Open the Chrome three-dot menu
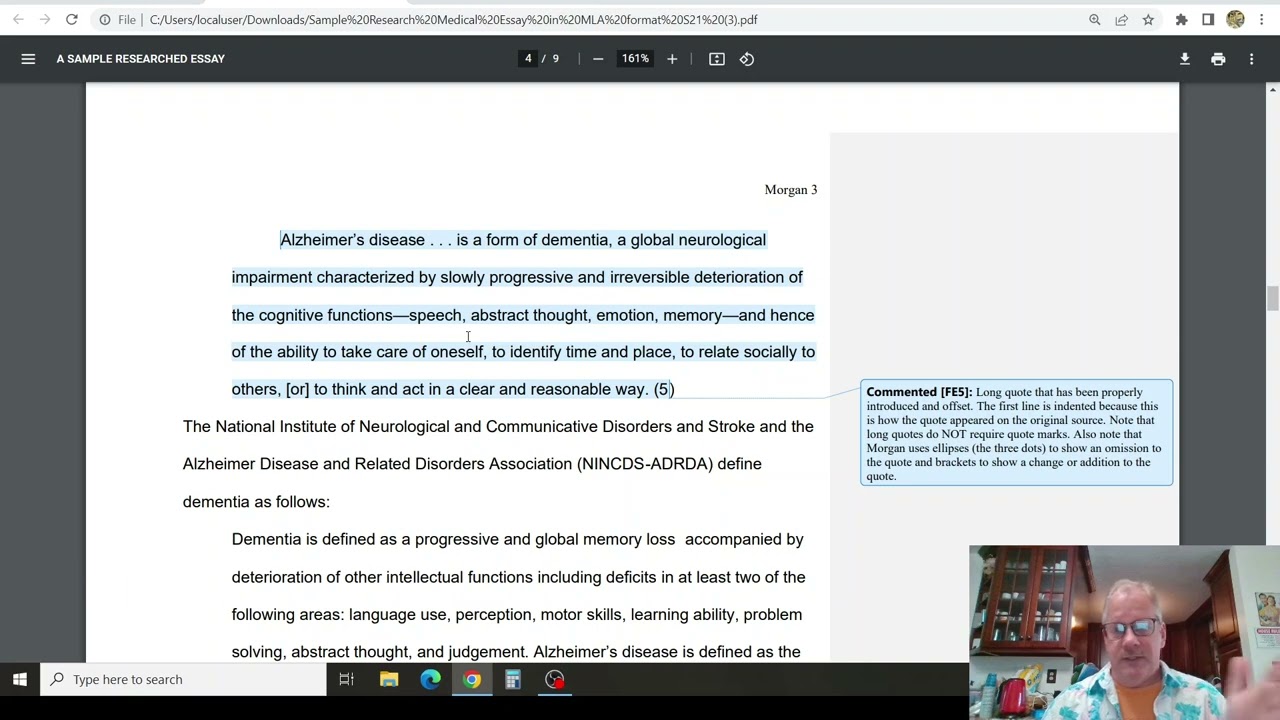This screenshot has height=720, width=1280. [1262, 19]
